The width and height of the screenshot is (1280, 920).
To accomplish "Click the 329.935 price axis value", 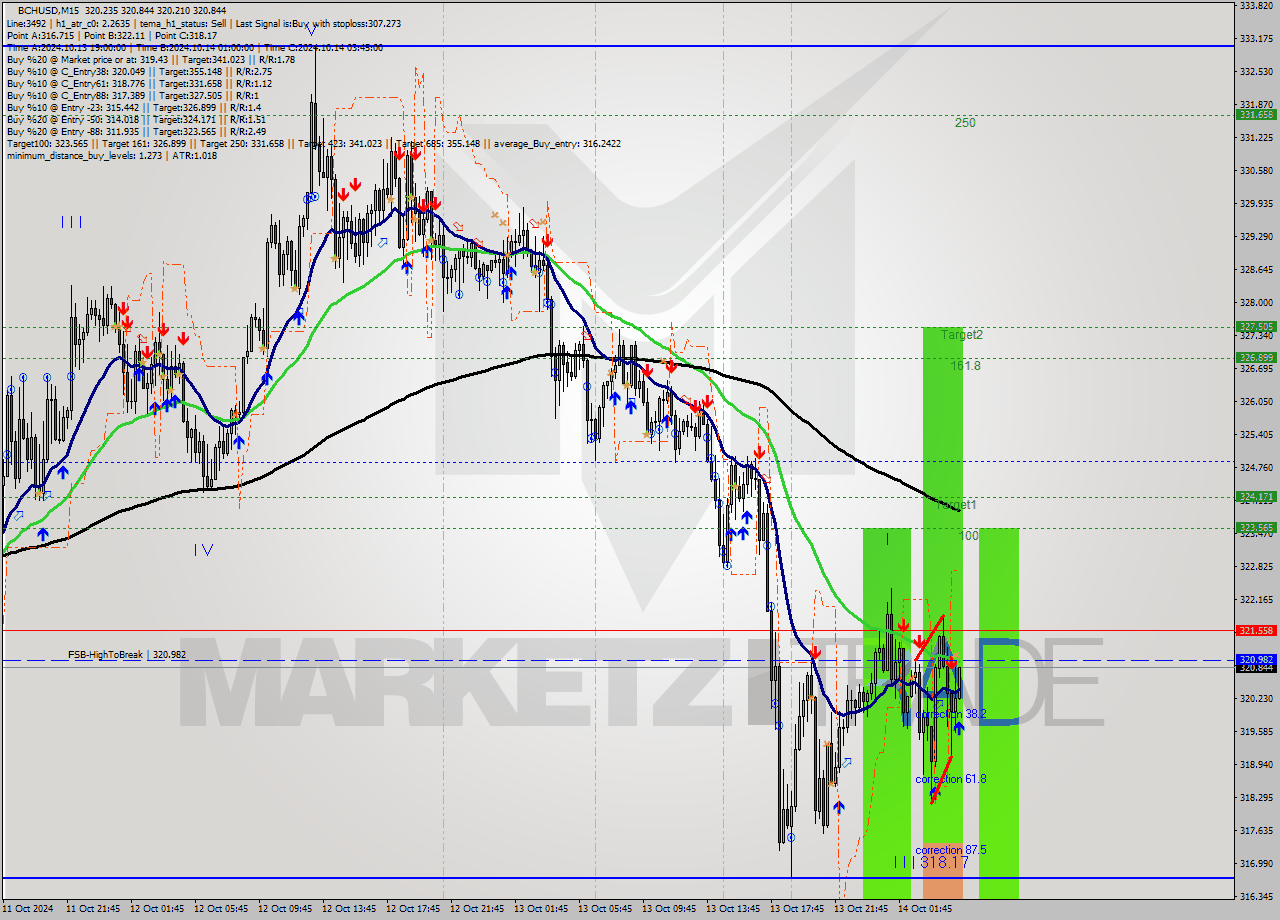I will coord(1256,204).
